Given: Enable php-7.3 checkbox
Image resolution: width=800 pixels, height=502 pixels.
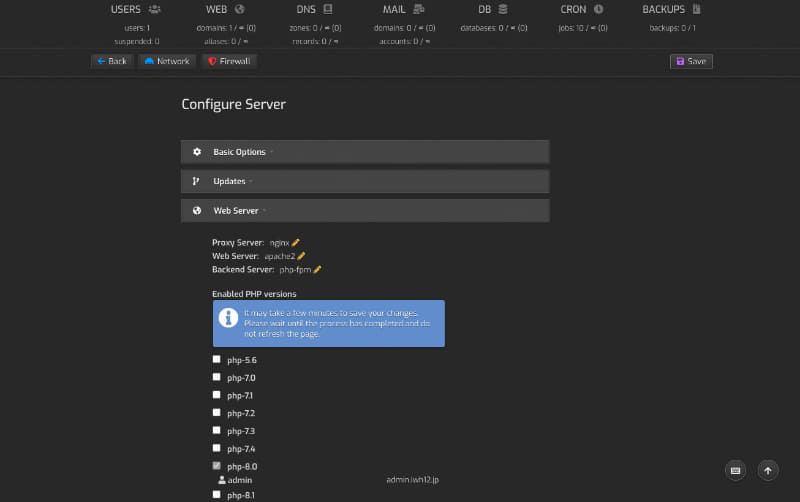Looking at the screenshot, I should 216,430.
